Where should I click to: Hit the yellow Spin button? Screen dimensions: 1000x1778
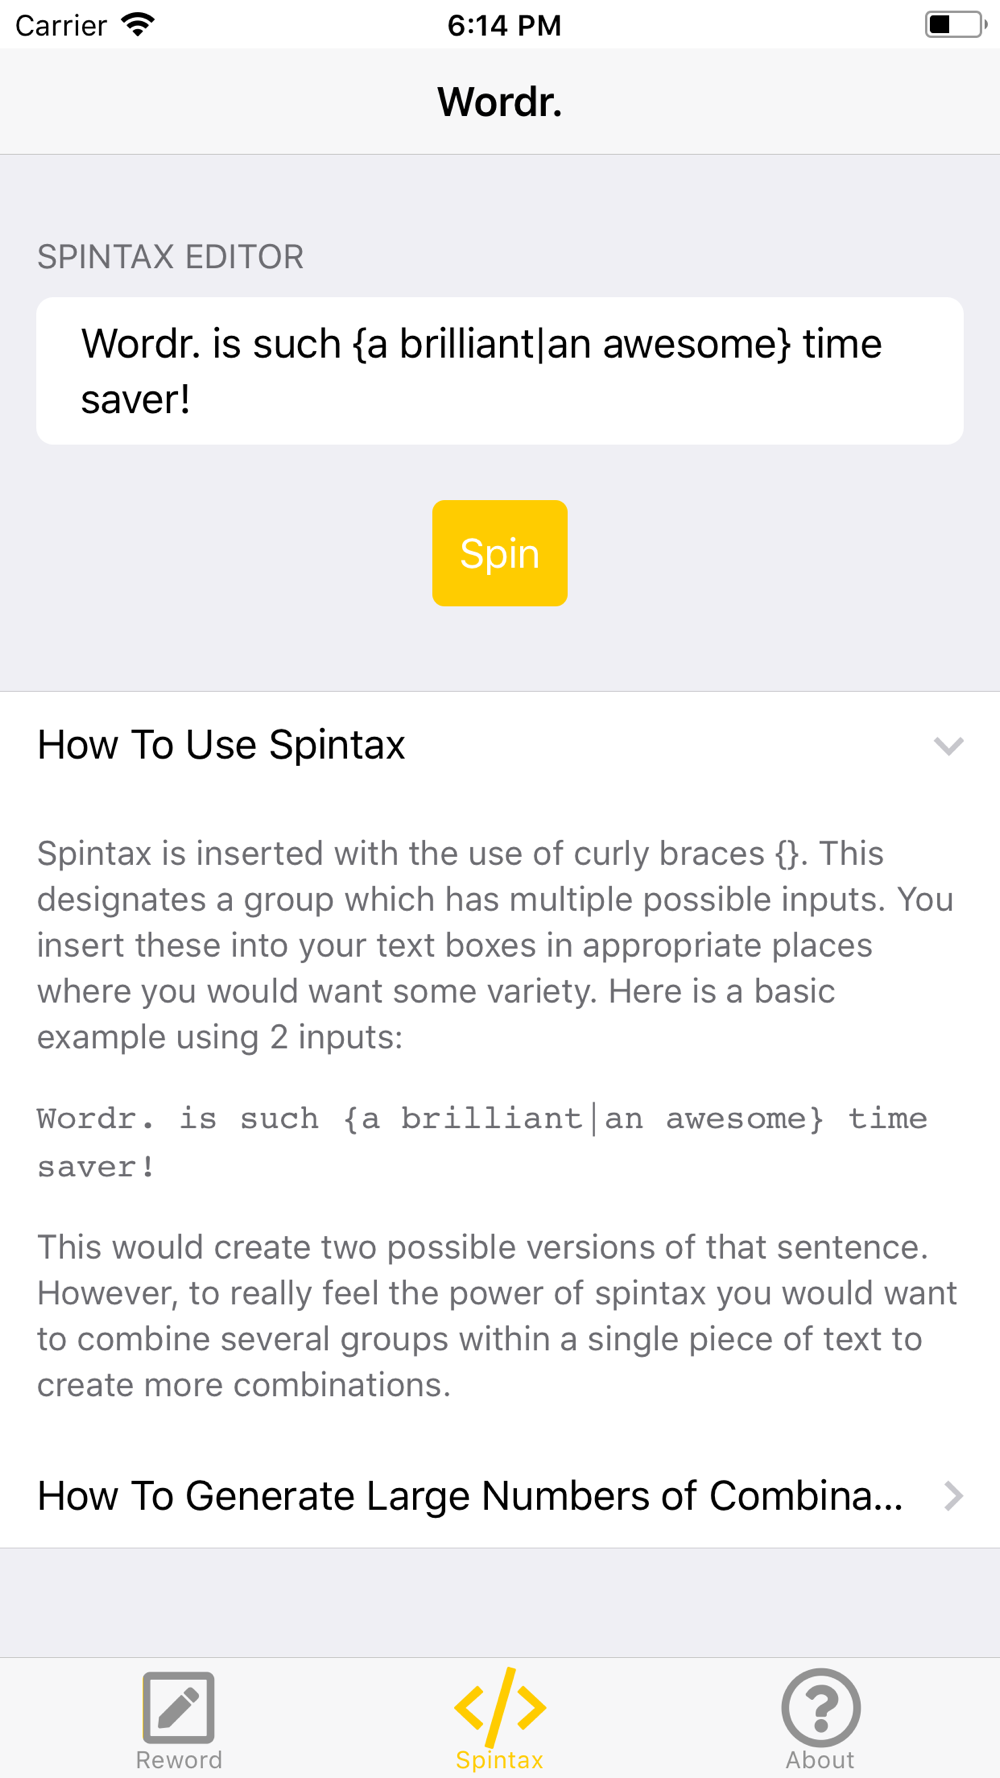pos(500,553)
